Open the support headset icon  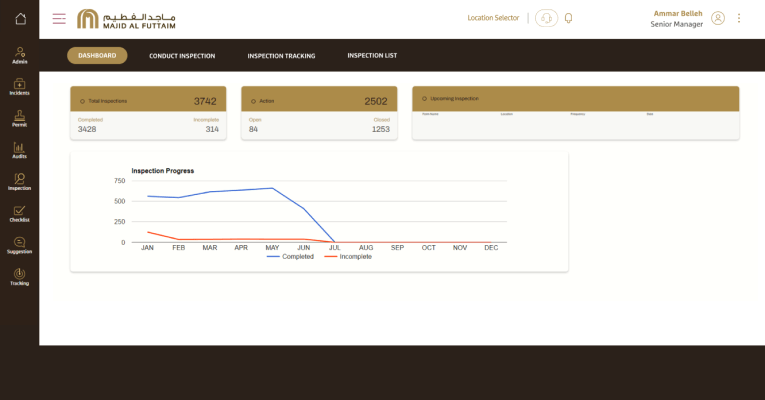(546, 18)
